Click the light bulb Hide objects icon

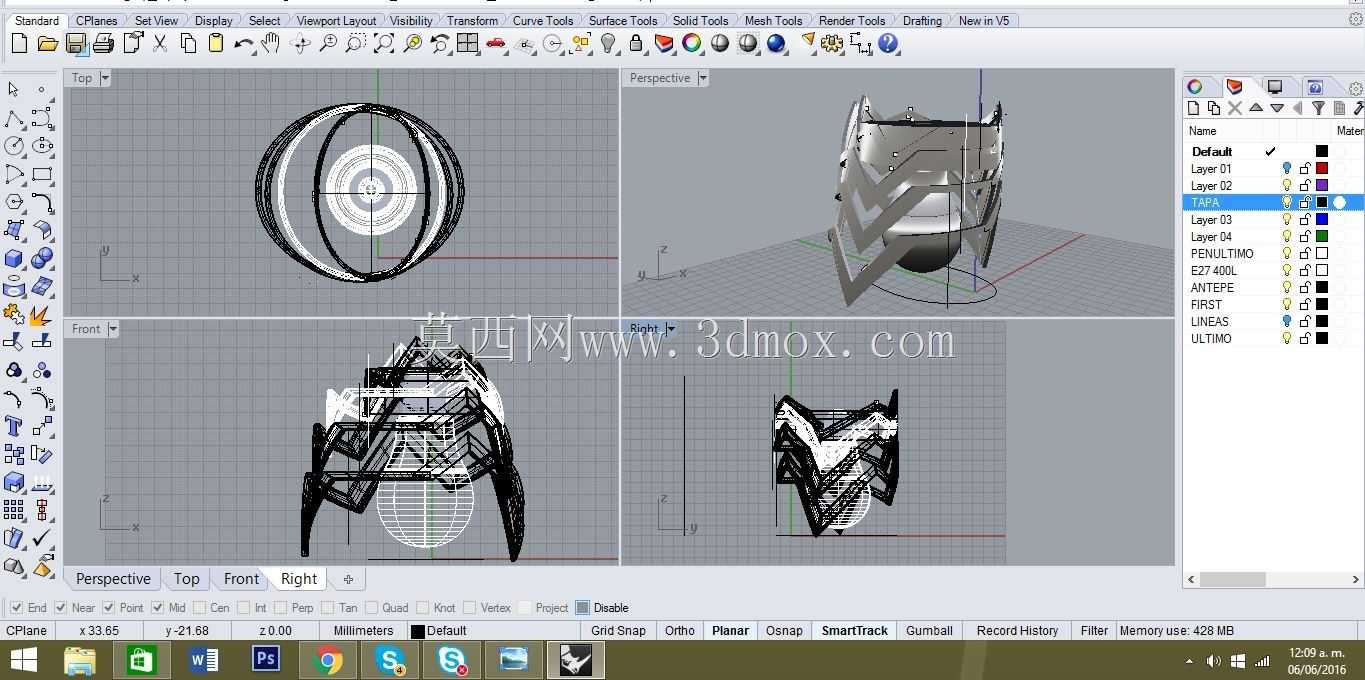tap(609, 43)
